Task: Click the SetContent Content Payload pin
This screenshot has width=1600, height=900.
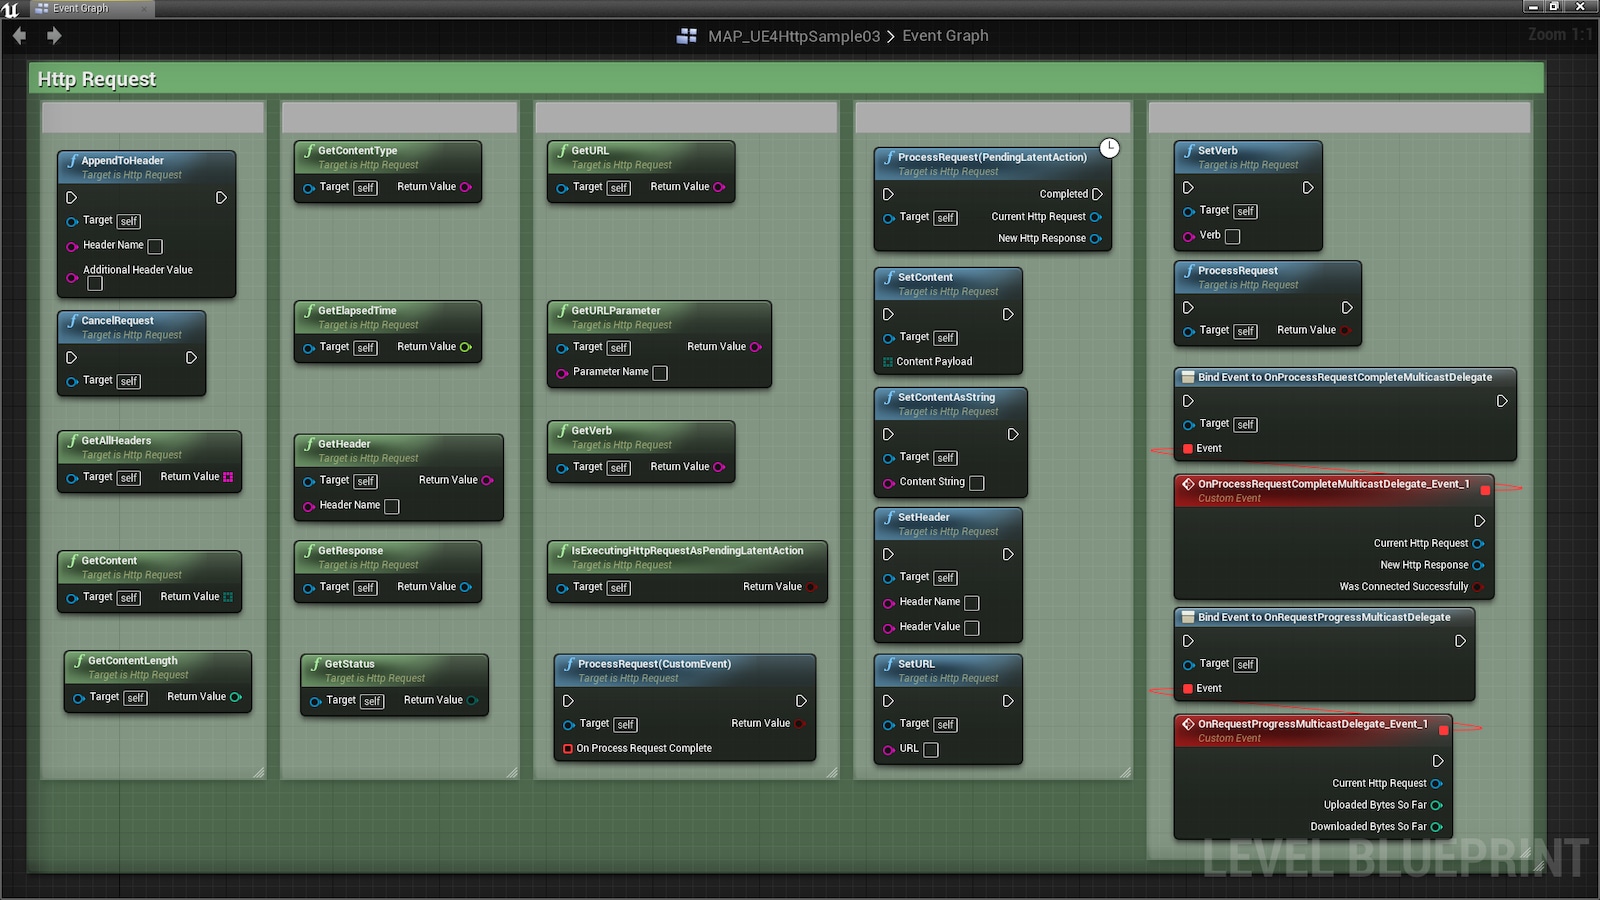Action: pos(887,362)
